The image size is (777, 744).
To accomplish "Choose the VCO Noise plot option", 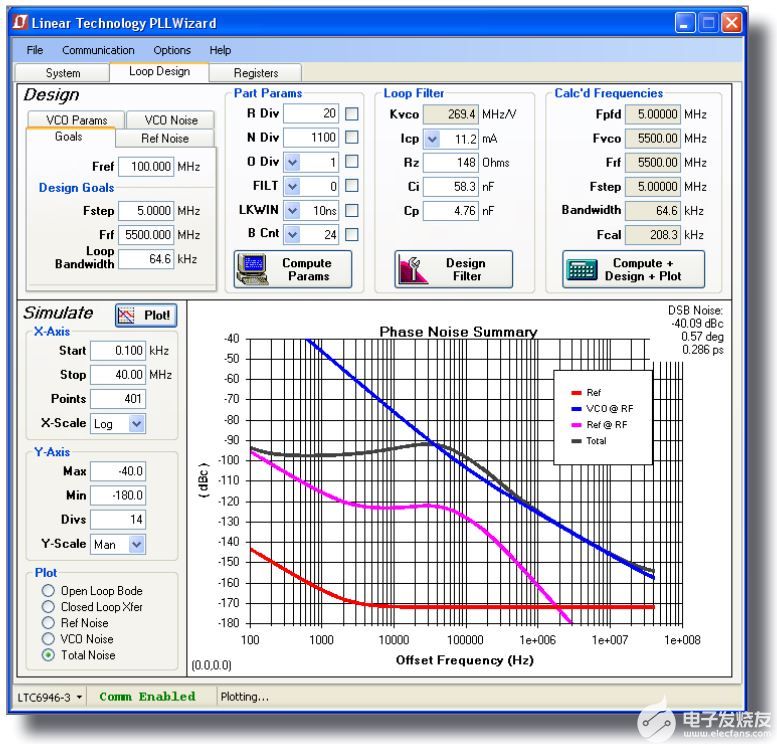I will (x=48, y=639).
